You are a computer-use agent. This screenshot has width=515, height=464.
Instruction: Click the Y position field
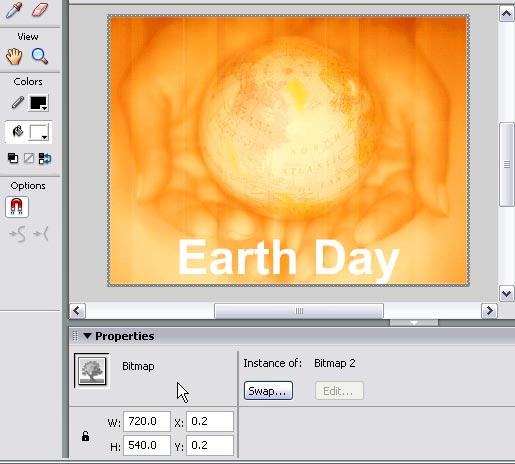pos(210,445)
